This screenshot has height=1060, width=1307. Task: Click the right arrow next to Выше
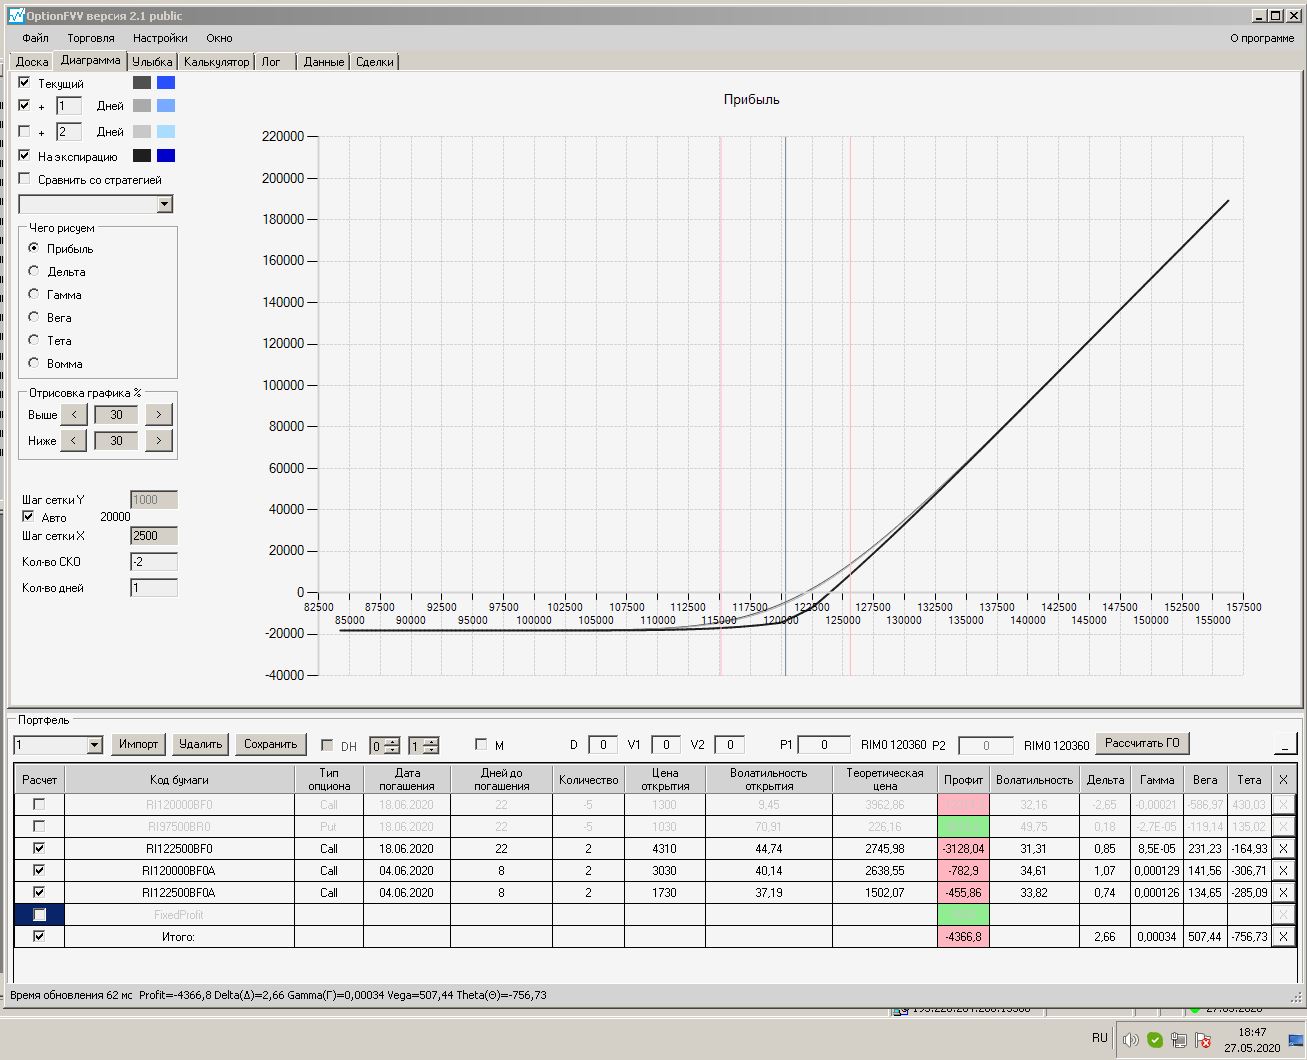pyautogui.click(x=159, y=415)
